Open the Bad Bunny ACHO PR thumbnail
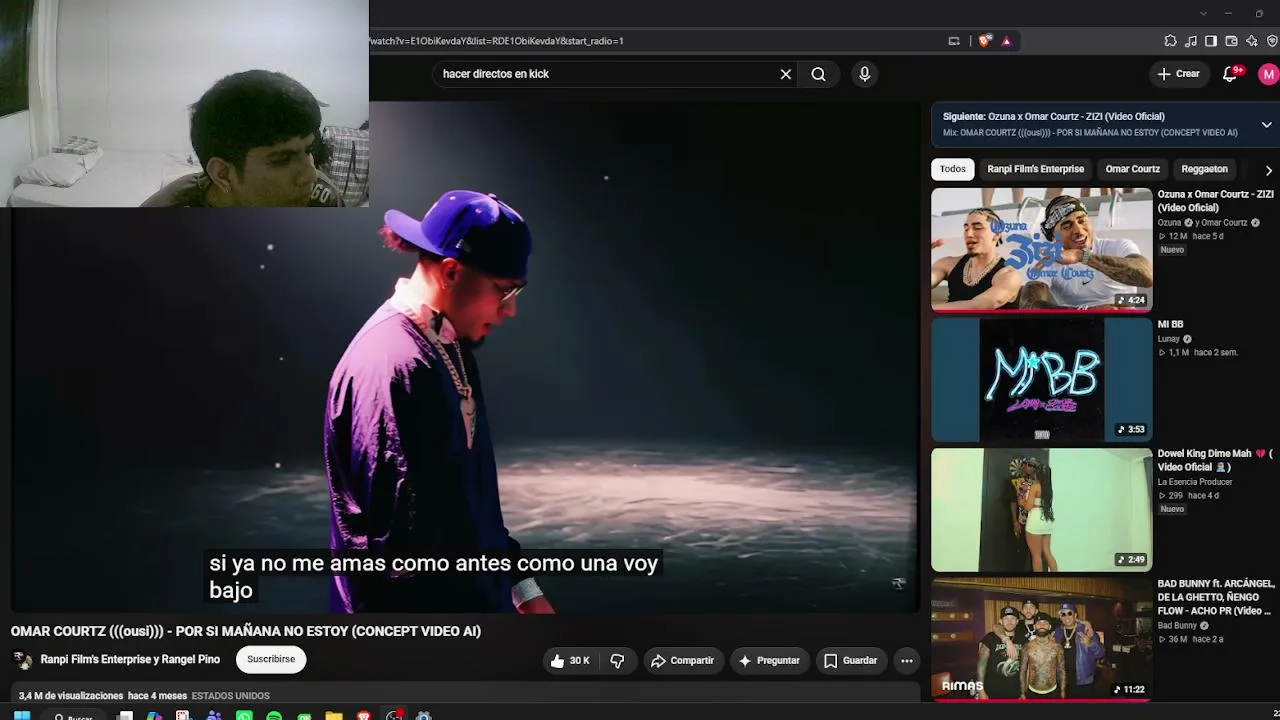 (1041, 638)
